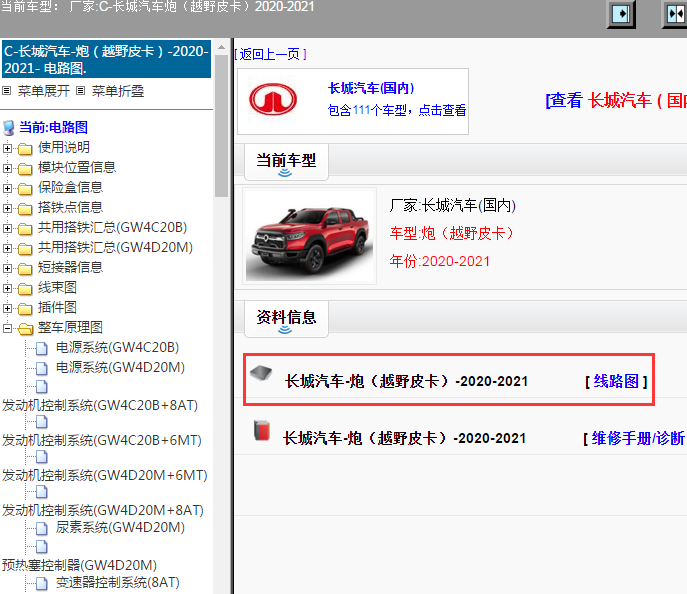The height and width of the screenshot is (594, 687).
Task: Click the left panel scroll-up arrow
Action: 222,47
